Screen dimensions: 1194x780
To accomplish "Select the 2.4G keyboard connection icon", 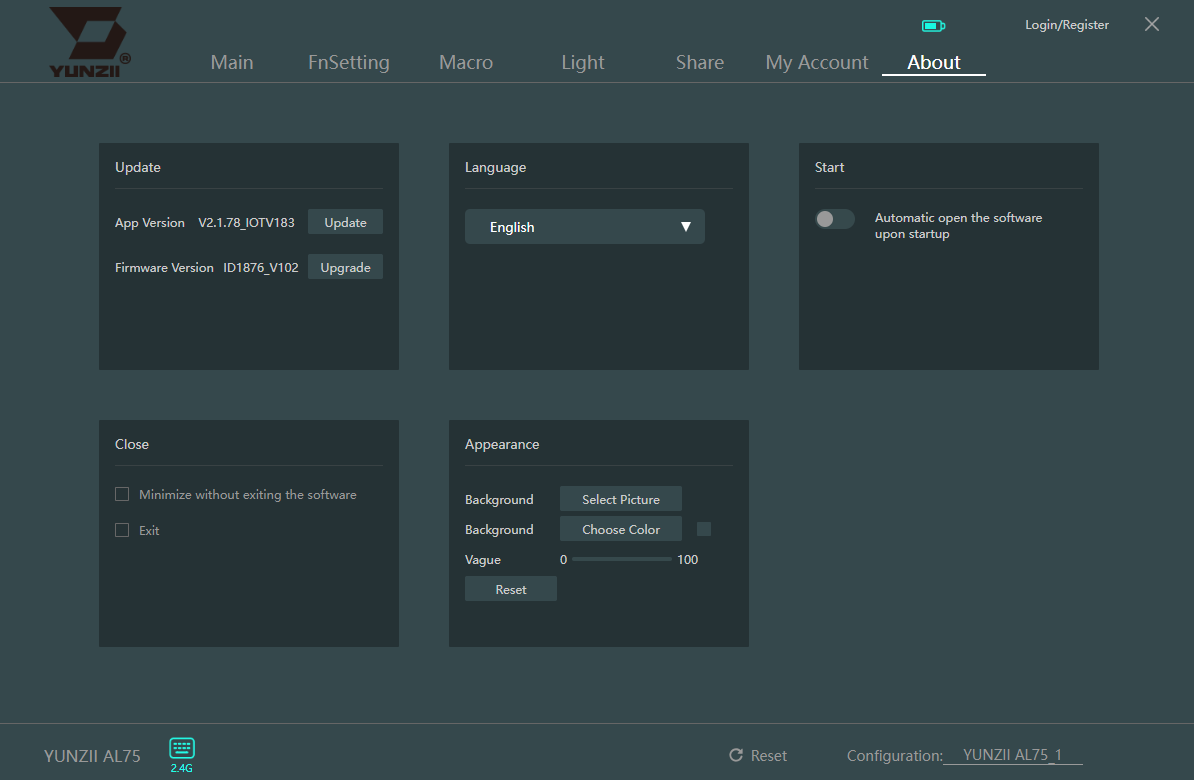I will coord(182,748).
